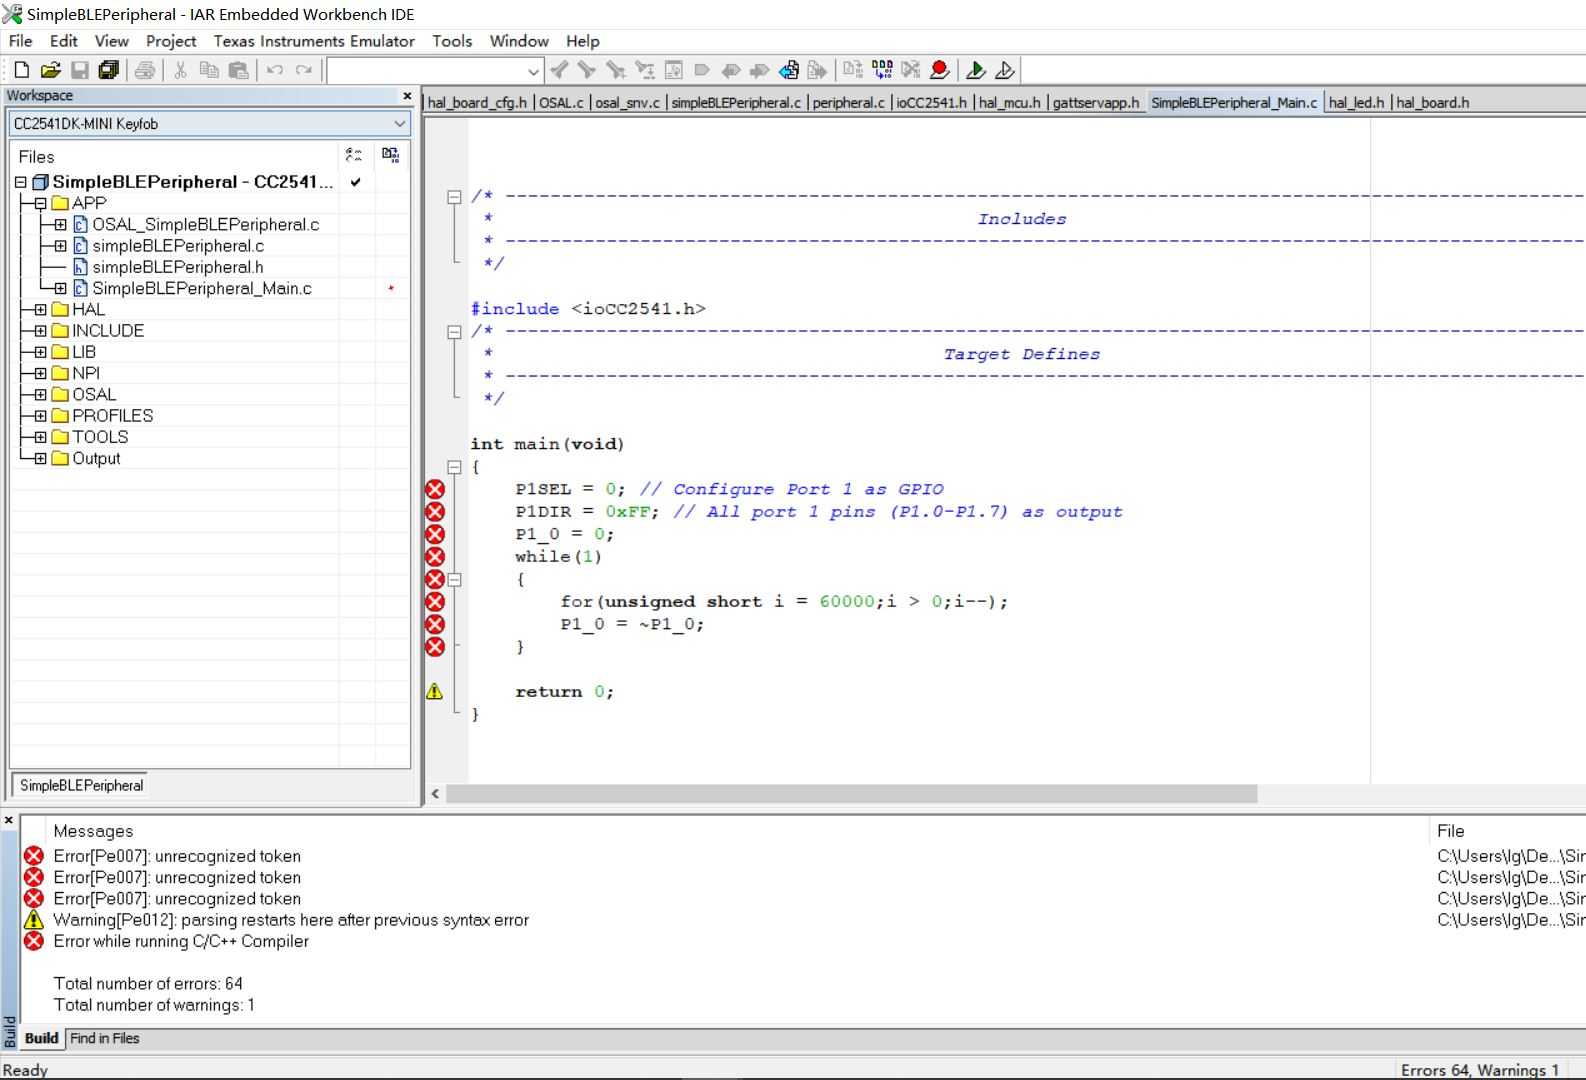The height and width of the screenshot is (1080, 1586).
Task: Click the Print toolbar icon
Action: [145, 70]
